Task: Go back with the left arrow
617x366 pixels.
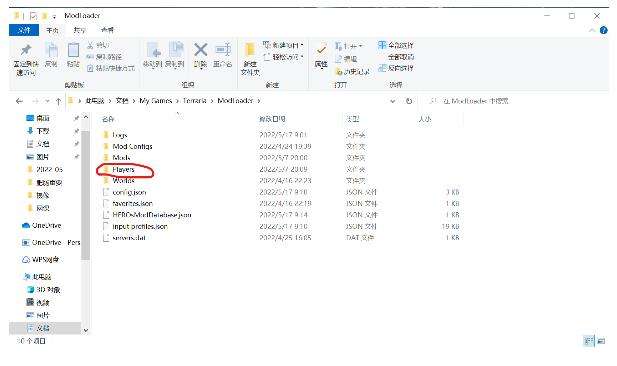Action: 19,101
